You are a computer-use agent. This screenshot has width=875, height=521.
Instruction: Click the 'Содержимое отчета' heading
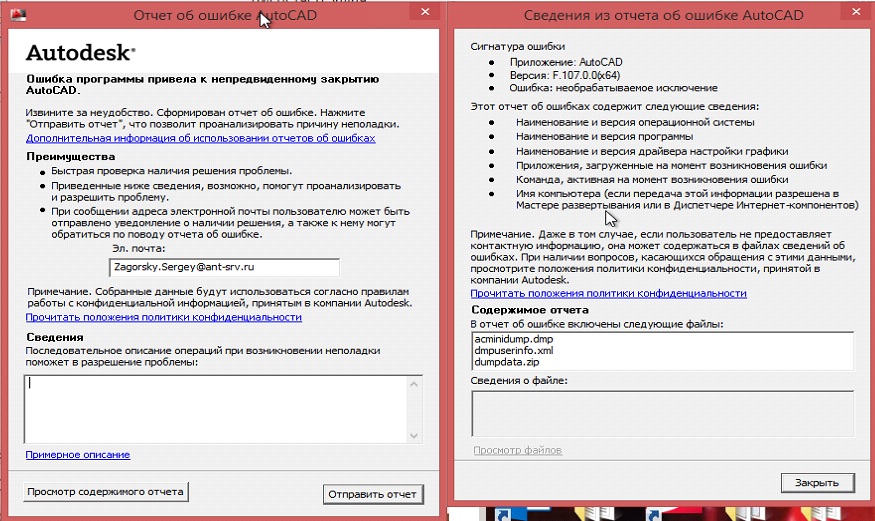530,310
